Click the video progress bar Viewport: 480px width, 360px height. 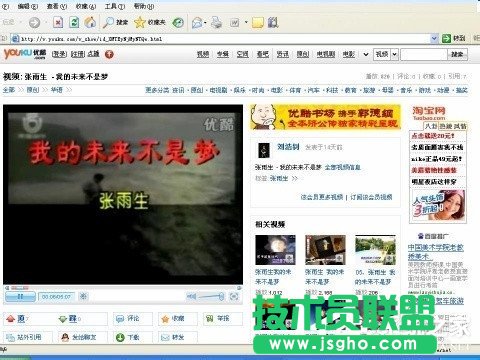coord(123,287)
